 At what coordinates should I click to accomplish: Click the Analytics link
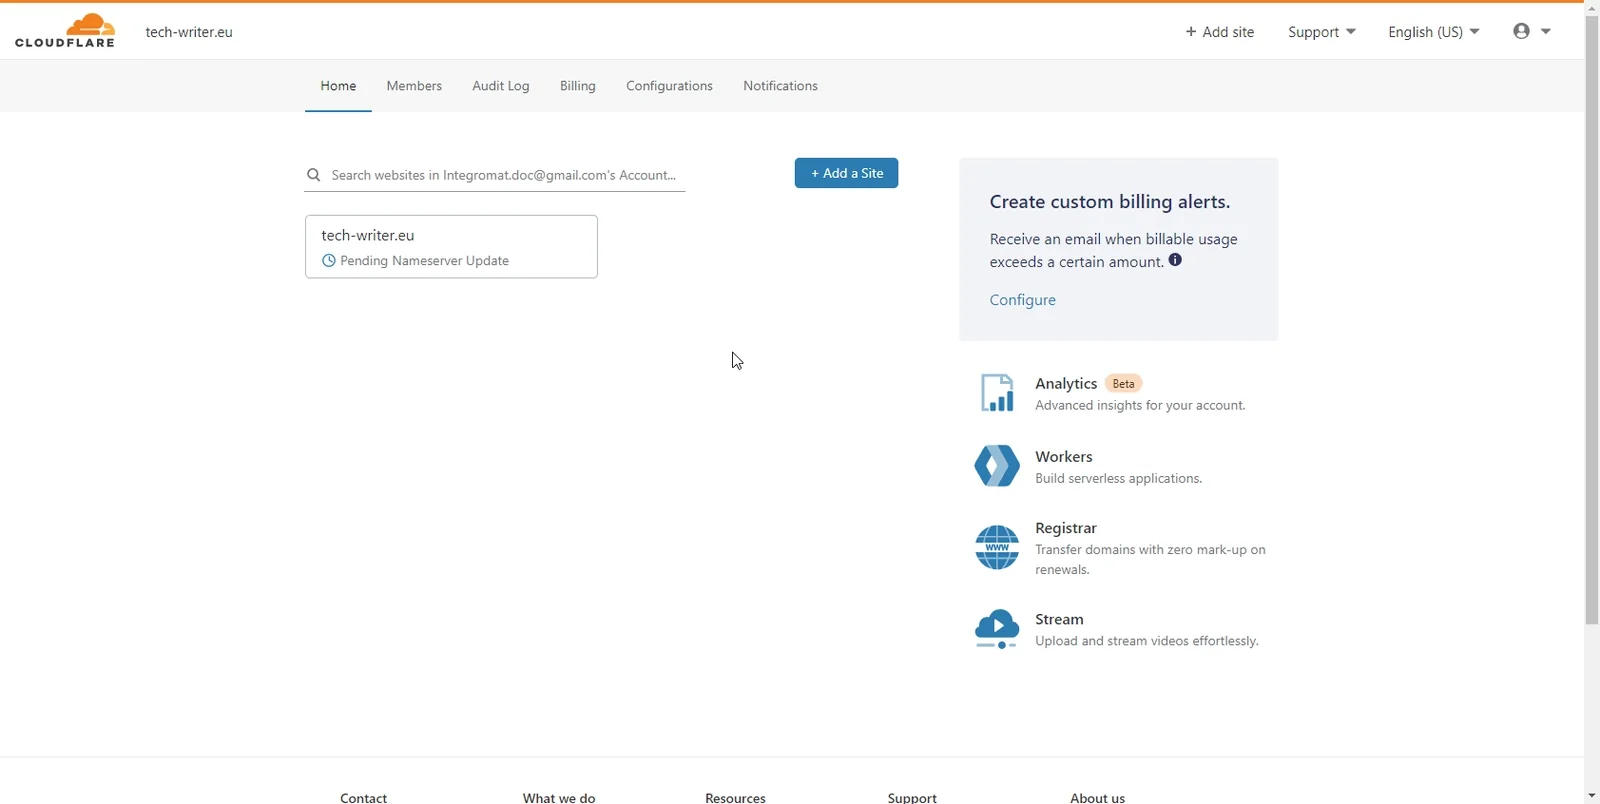(1066, 384)
